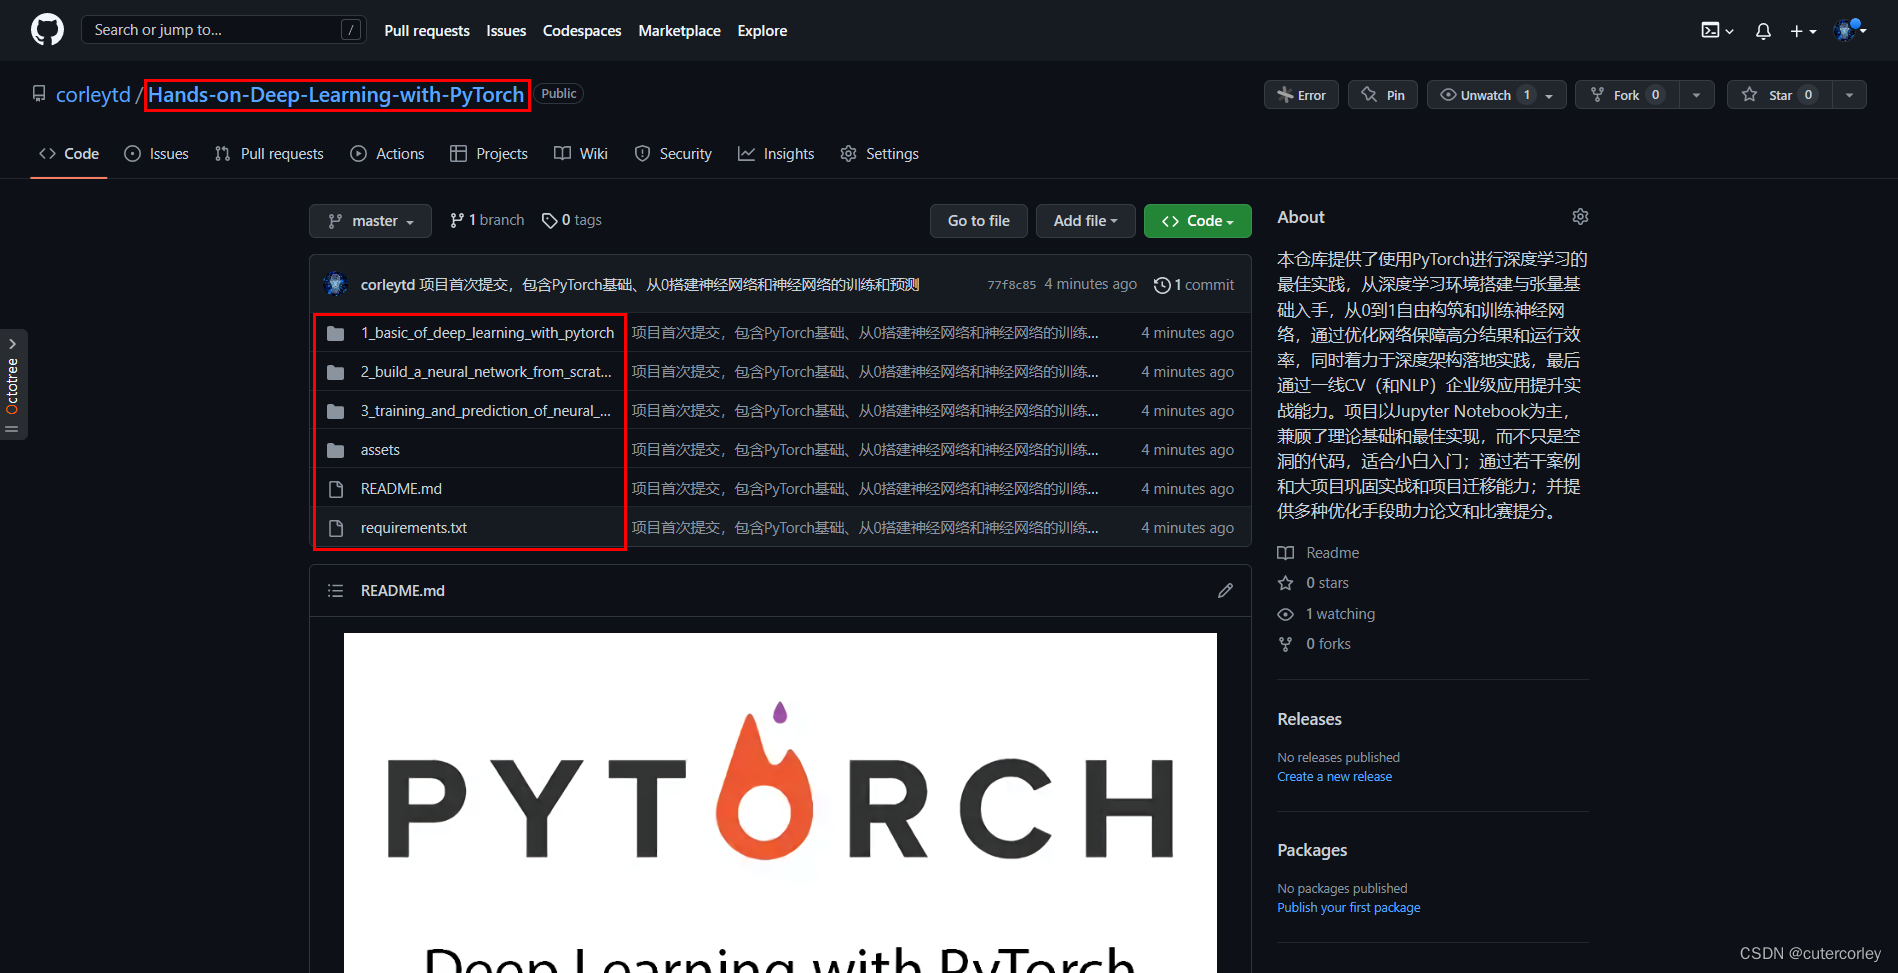Open the master branch selector
The width and height of the screenshot is (1898, 973).
click(x=370, y=220)
